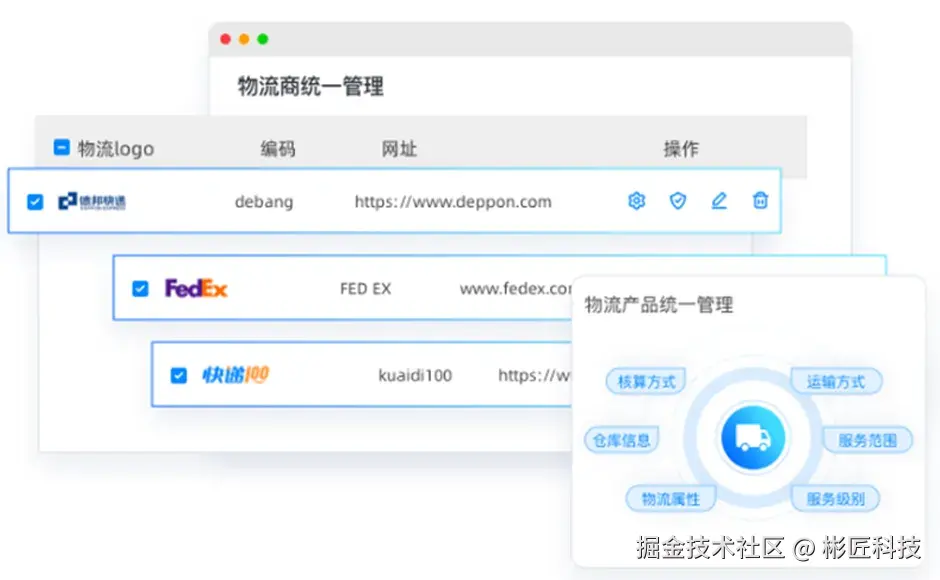Toggle the FedEx row checkbox

click(x=140, y=288)
